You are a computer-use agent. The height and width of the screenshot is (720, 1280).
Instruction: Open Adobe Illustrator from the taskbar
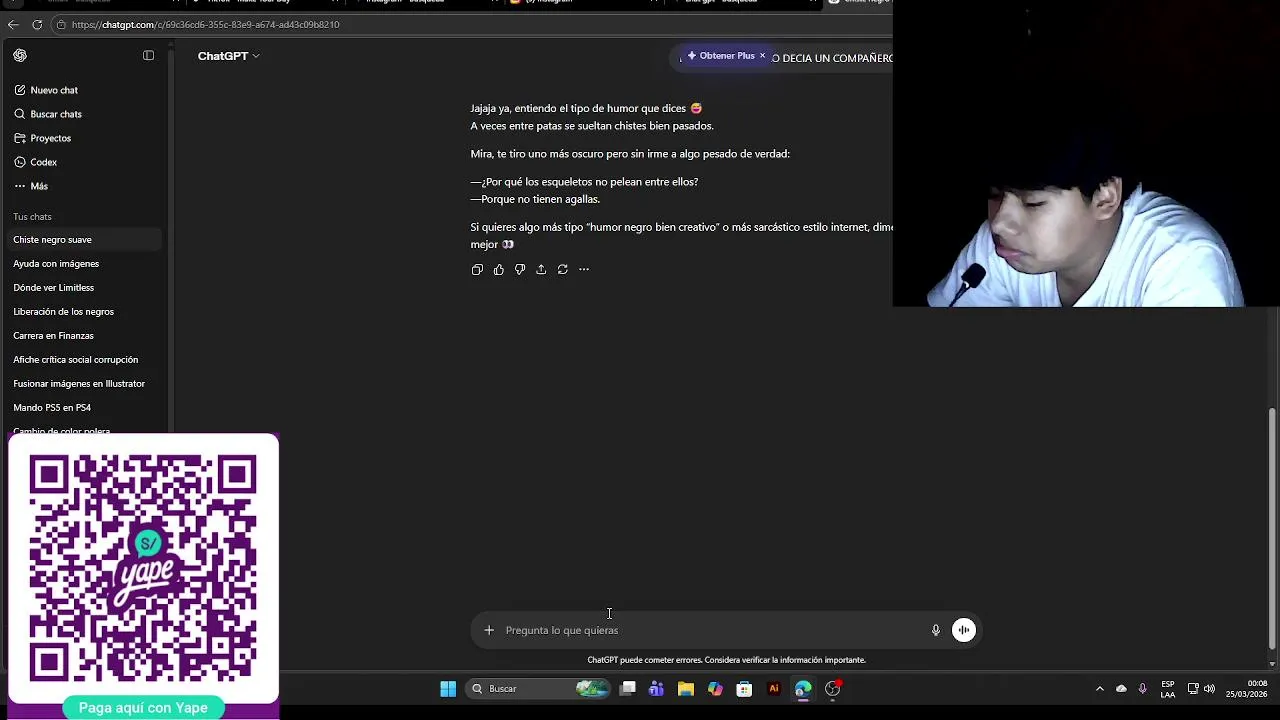point(773,689)
